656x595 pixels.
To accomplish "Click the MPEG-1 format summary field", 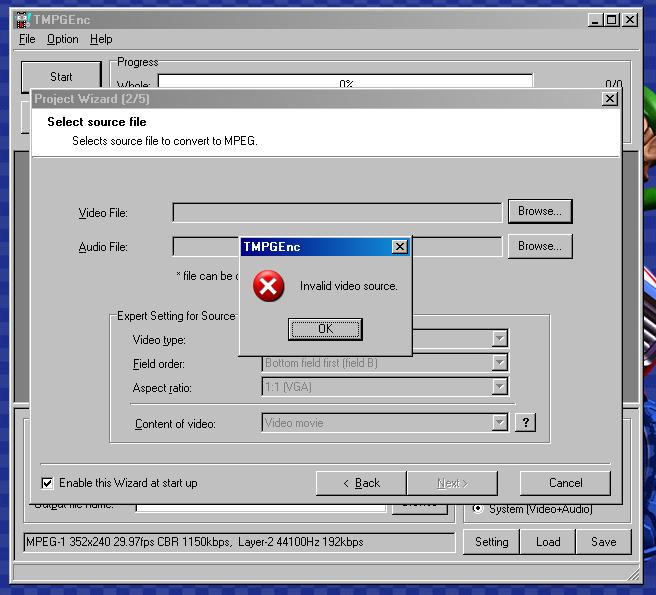I will (239, 542).
